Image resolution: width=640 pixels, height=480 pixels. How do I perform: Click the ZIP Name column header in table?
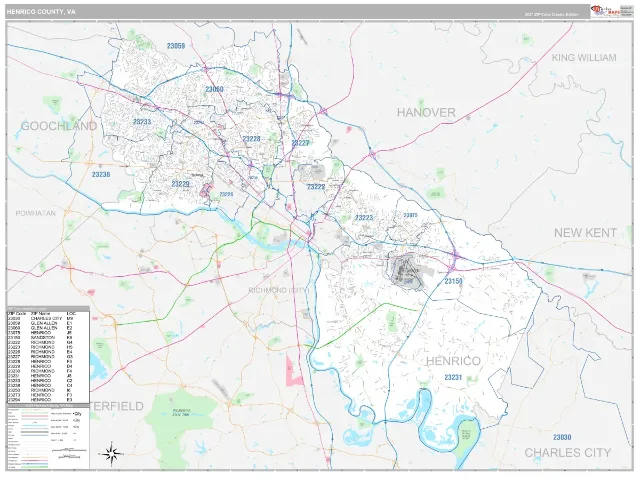tap(40, 313)
